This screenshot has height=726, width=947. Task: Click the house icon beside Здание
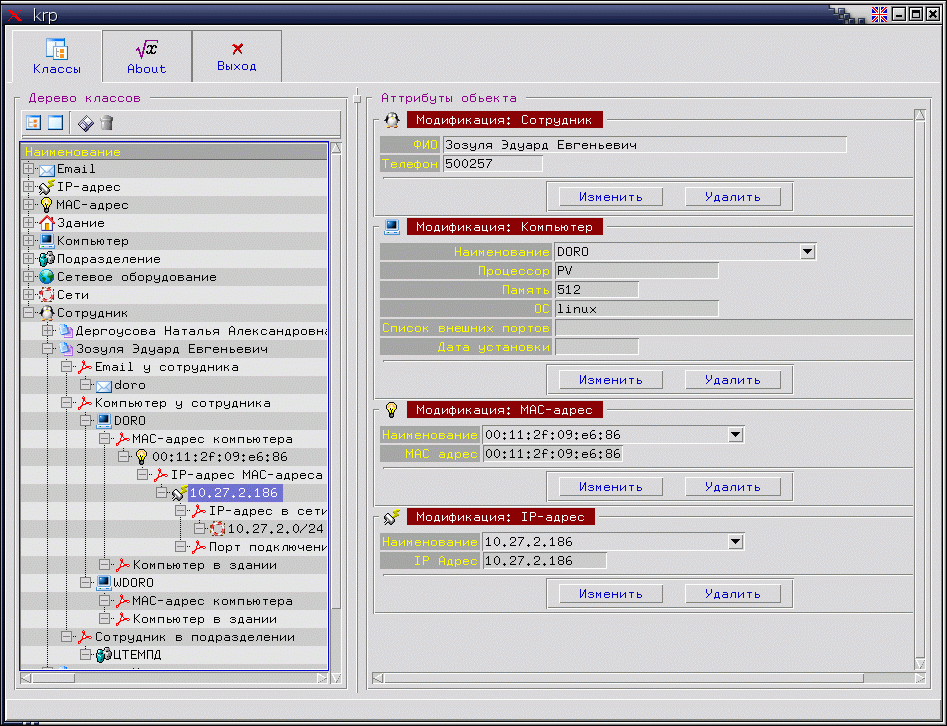tap(46, 223)
